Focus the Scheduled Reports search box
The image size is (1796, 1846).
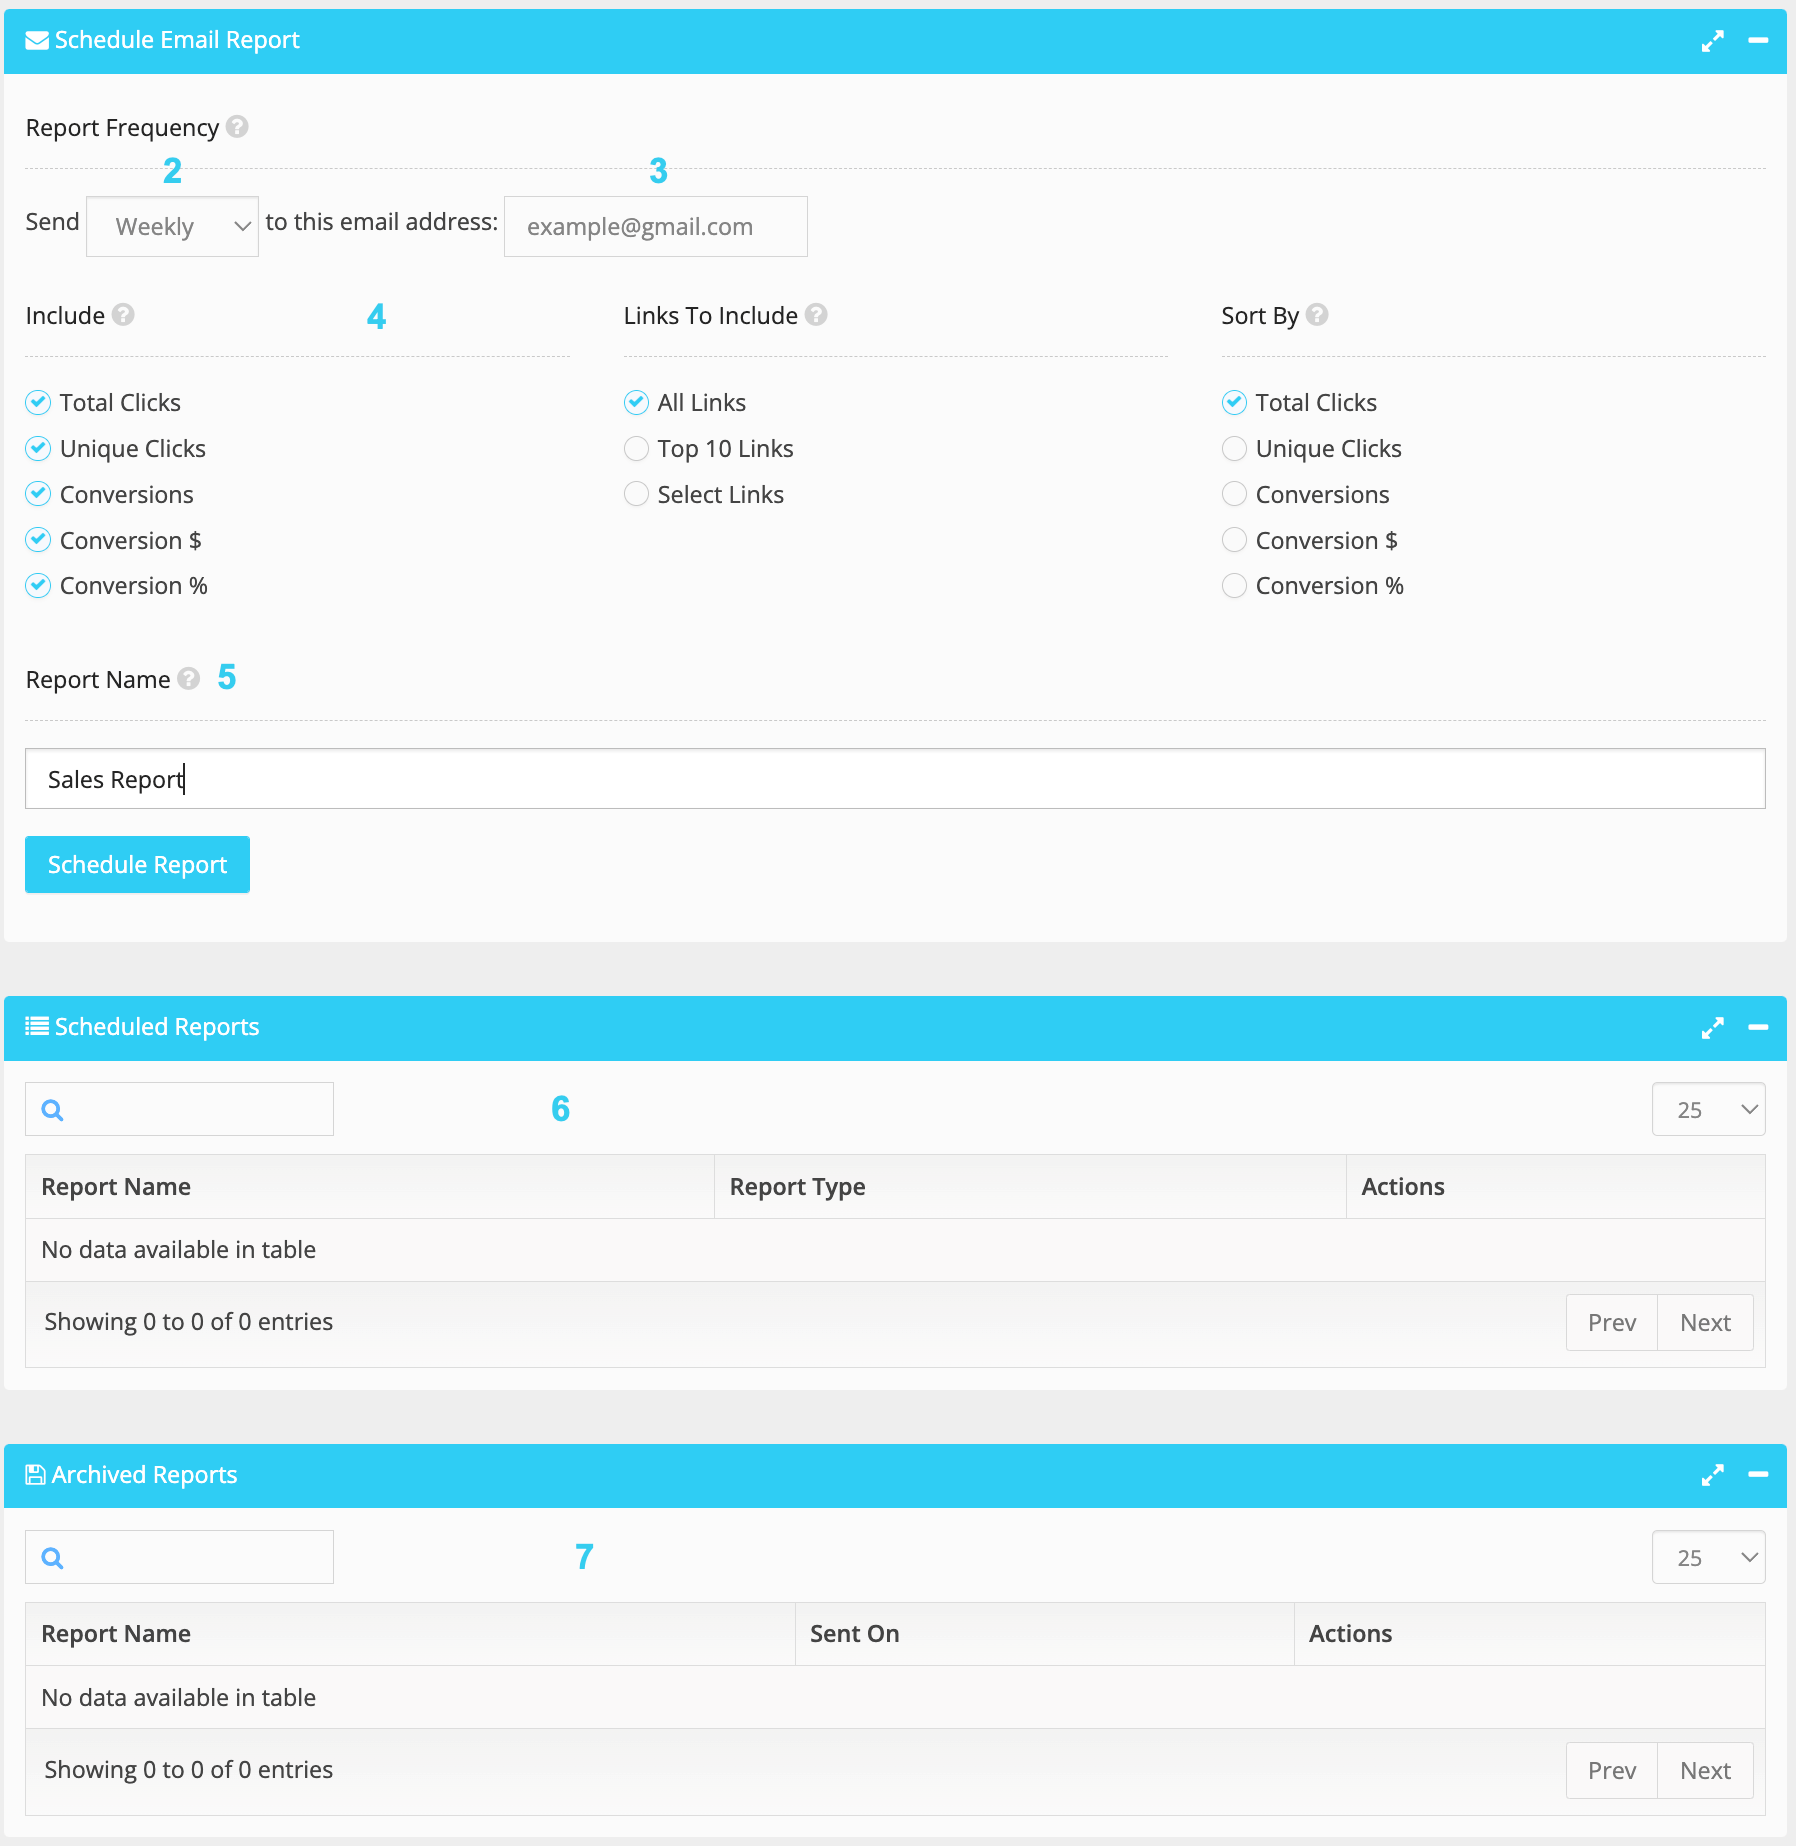pyautogui.click(x=179, y=1110)
